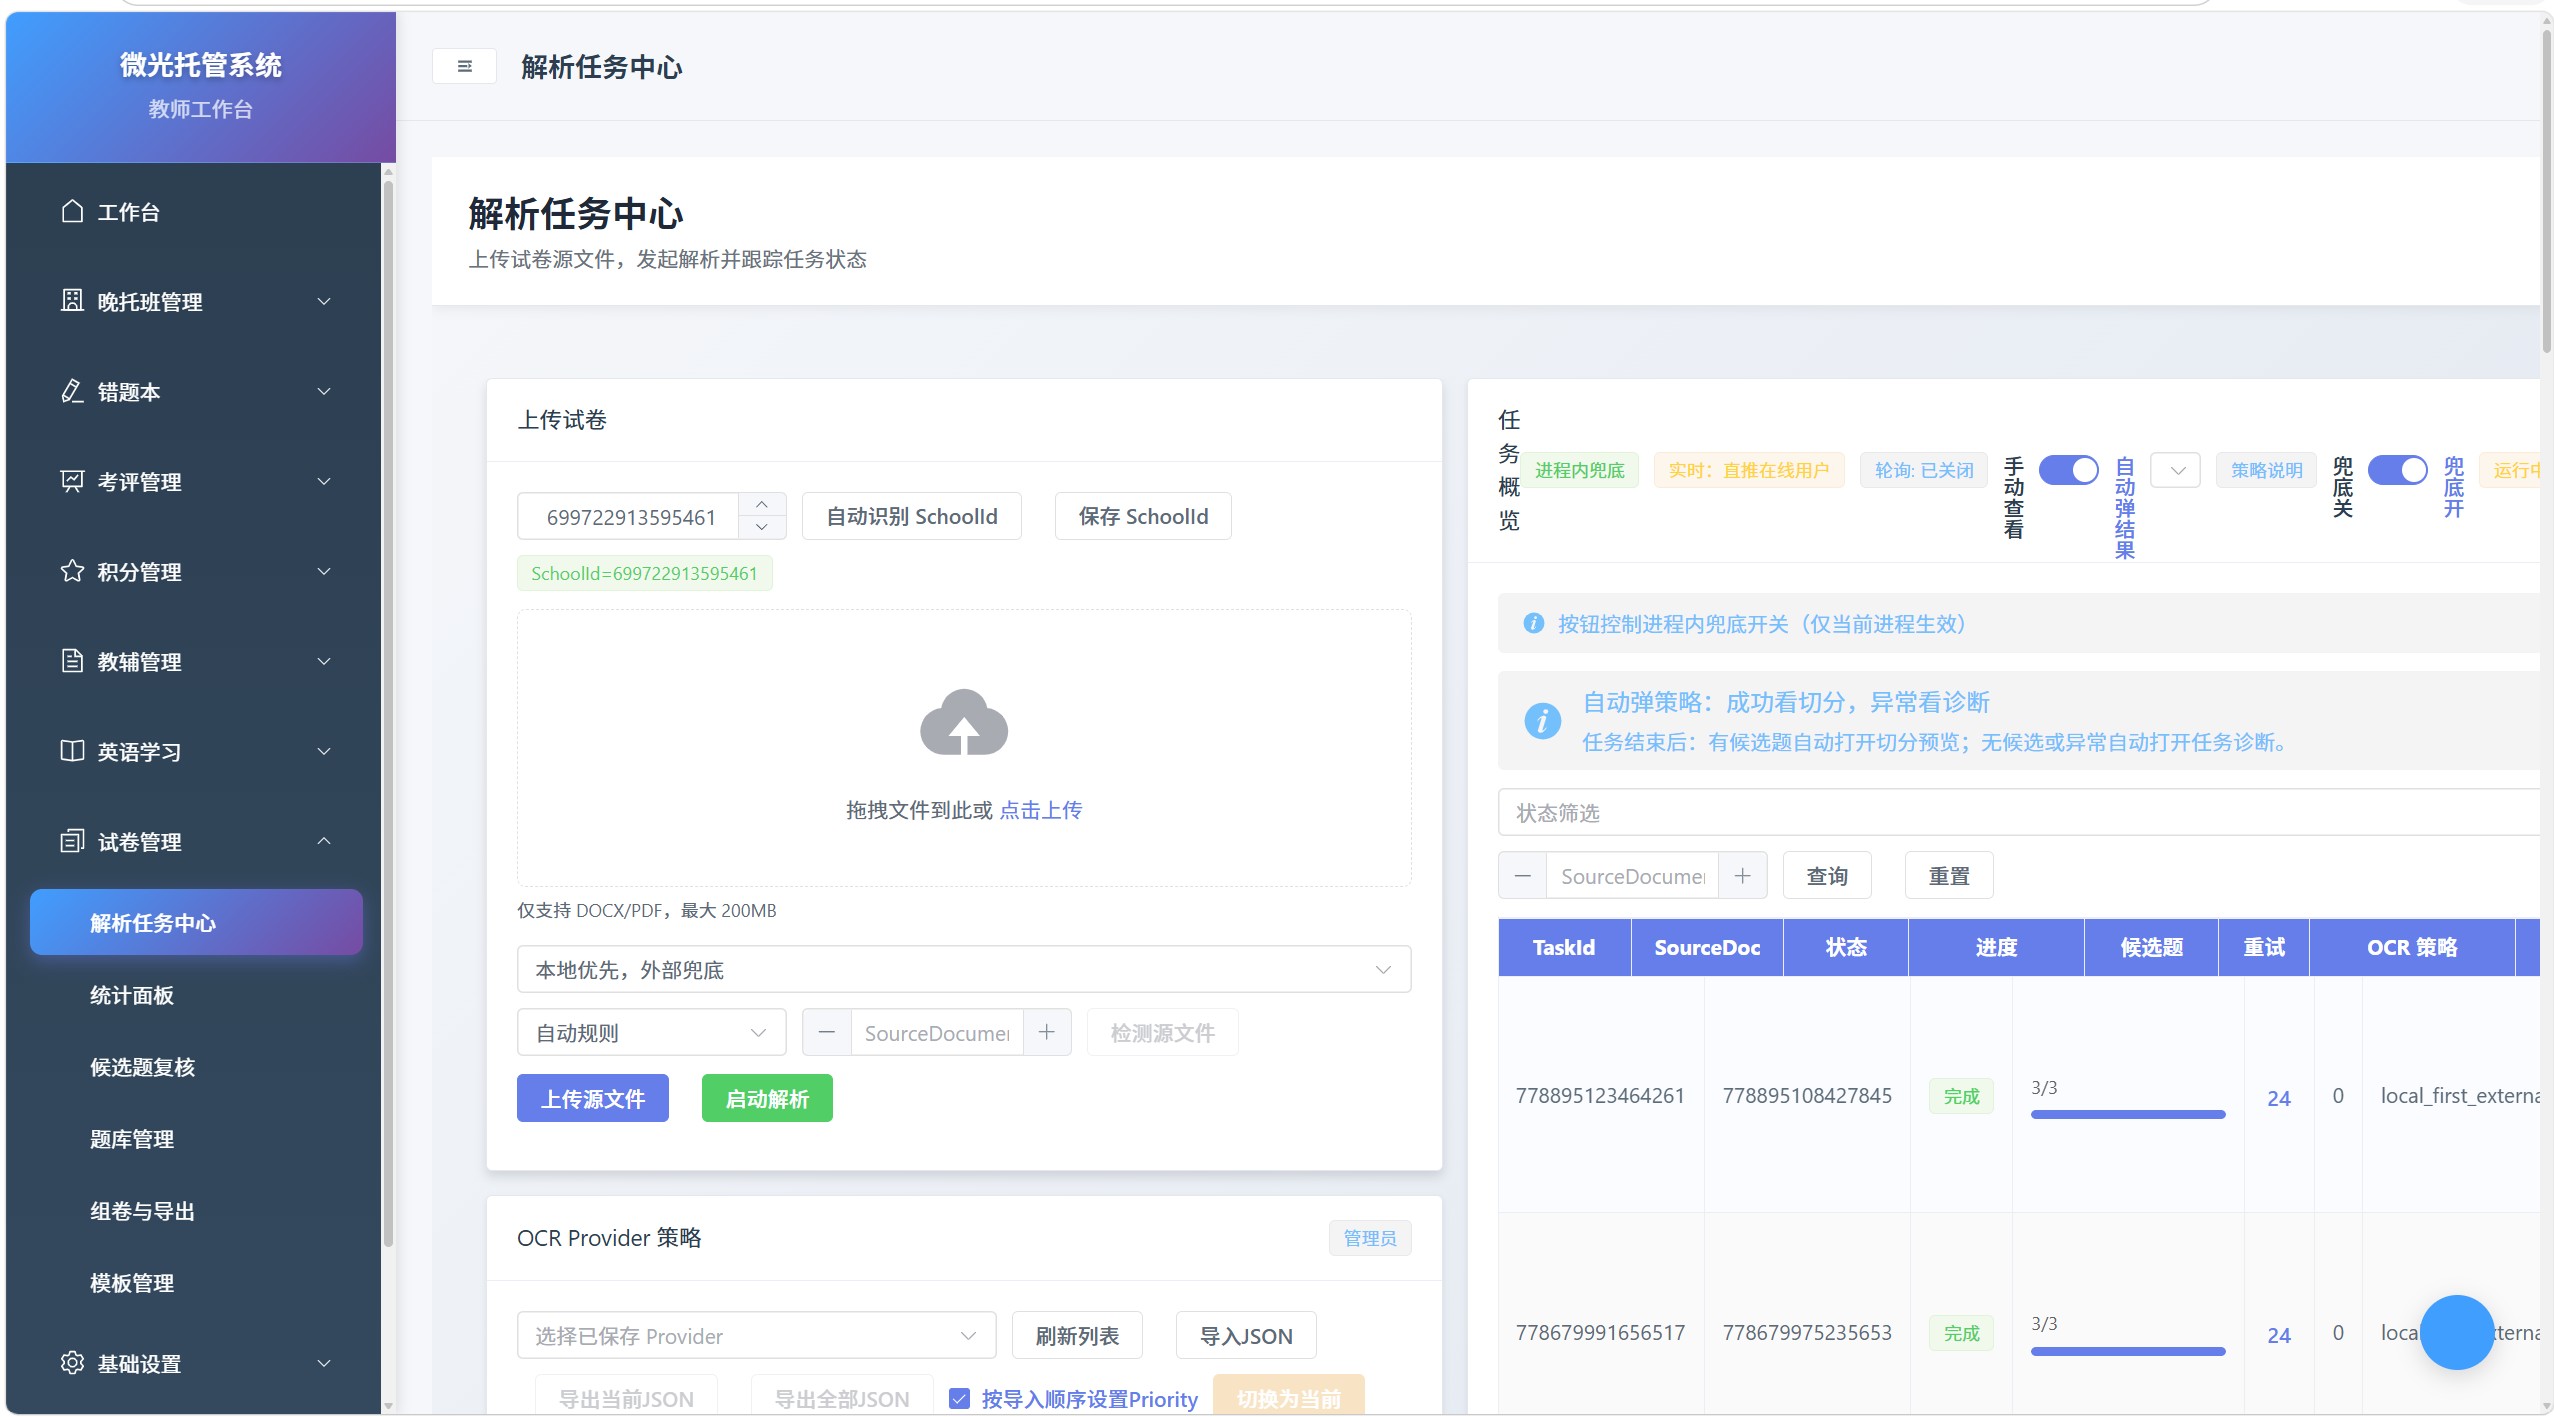Open 题库管理 submenu item
This screenshot has width=2554, height=1417.
point(132,1139)
